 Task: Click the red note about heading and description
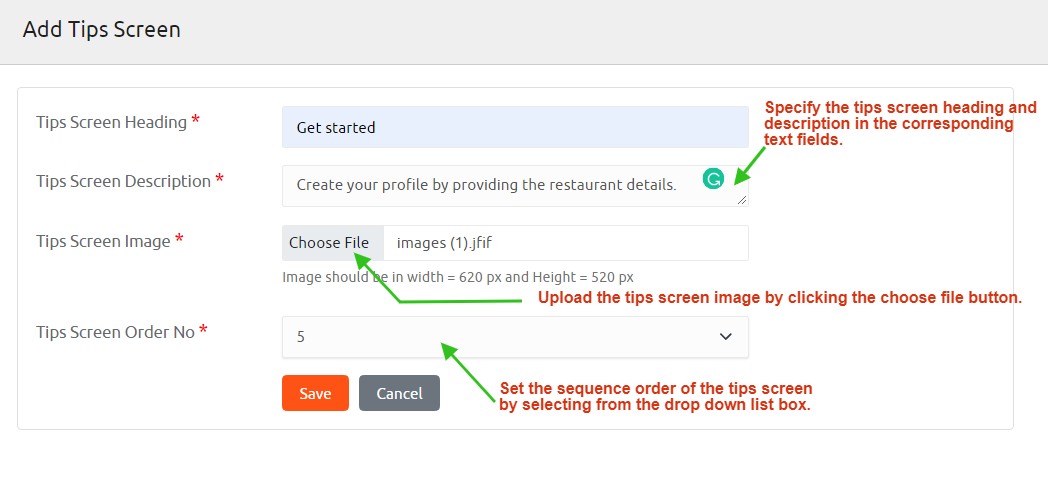tap(900, 124)
